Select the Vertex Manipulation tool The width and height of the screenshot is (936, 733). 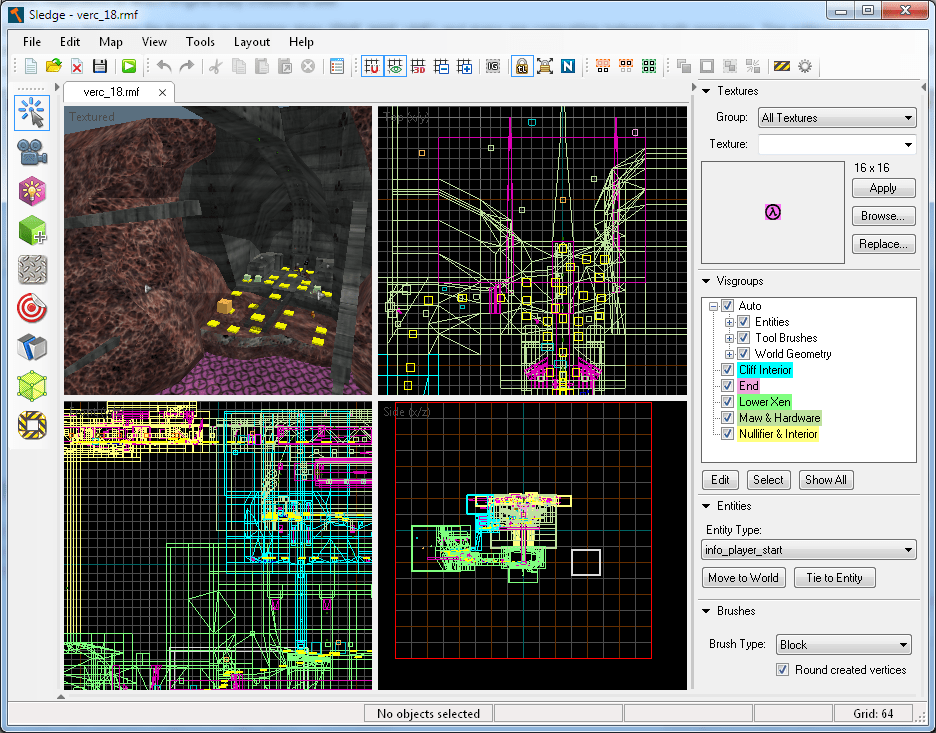(x=33, y=386)
